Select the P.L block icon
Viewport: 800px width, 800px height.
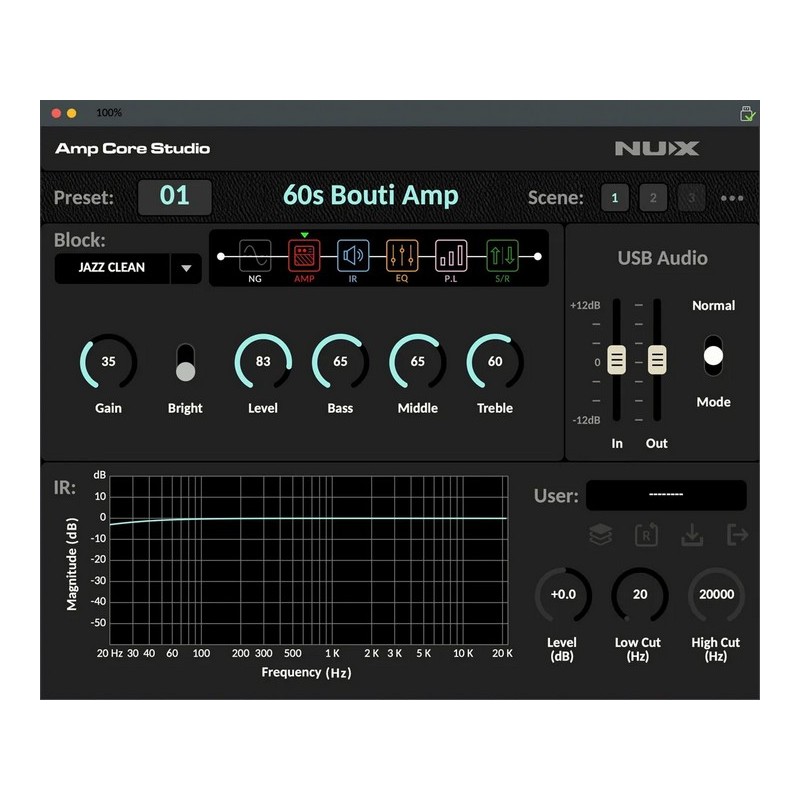pyautogui.click(x=451, y=256)
